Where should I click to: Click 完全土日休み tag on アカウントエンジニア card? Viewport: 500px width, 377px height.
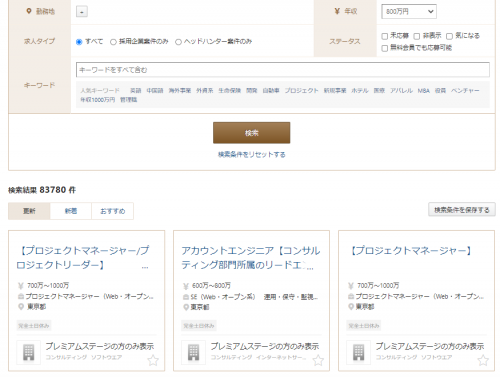tap(199, 326)
